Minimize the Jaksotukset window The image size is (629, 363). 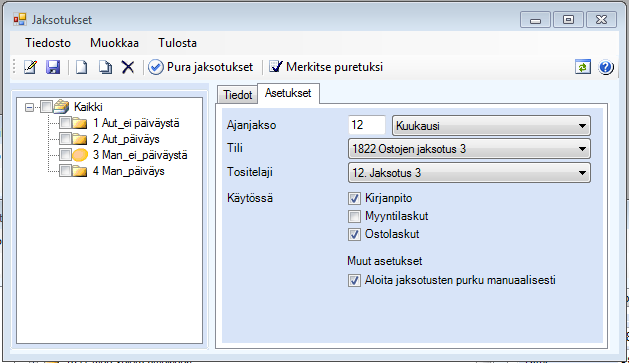(535, 20)
